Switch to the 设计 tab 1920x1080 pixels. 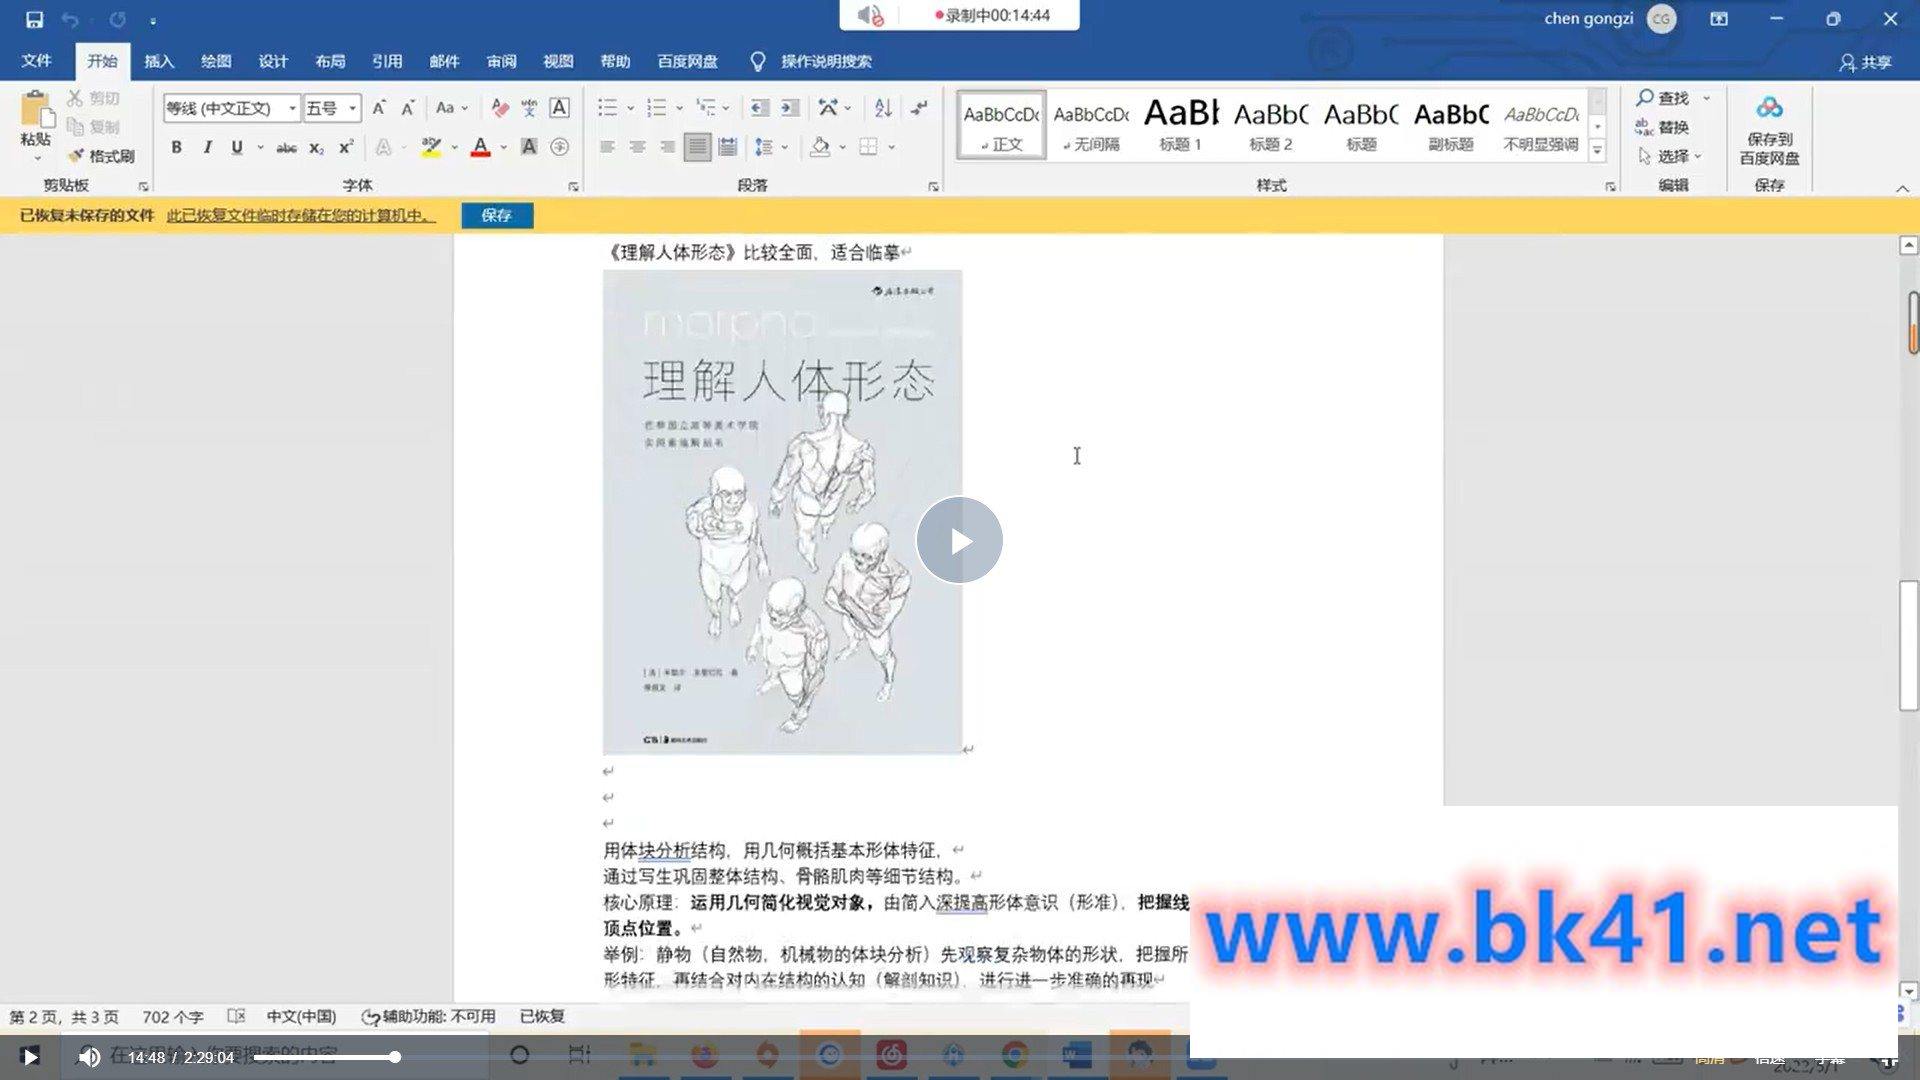(x=273, y=61)
